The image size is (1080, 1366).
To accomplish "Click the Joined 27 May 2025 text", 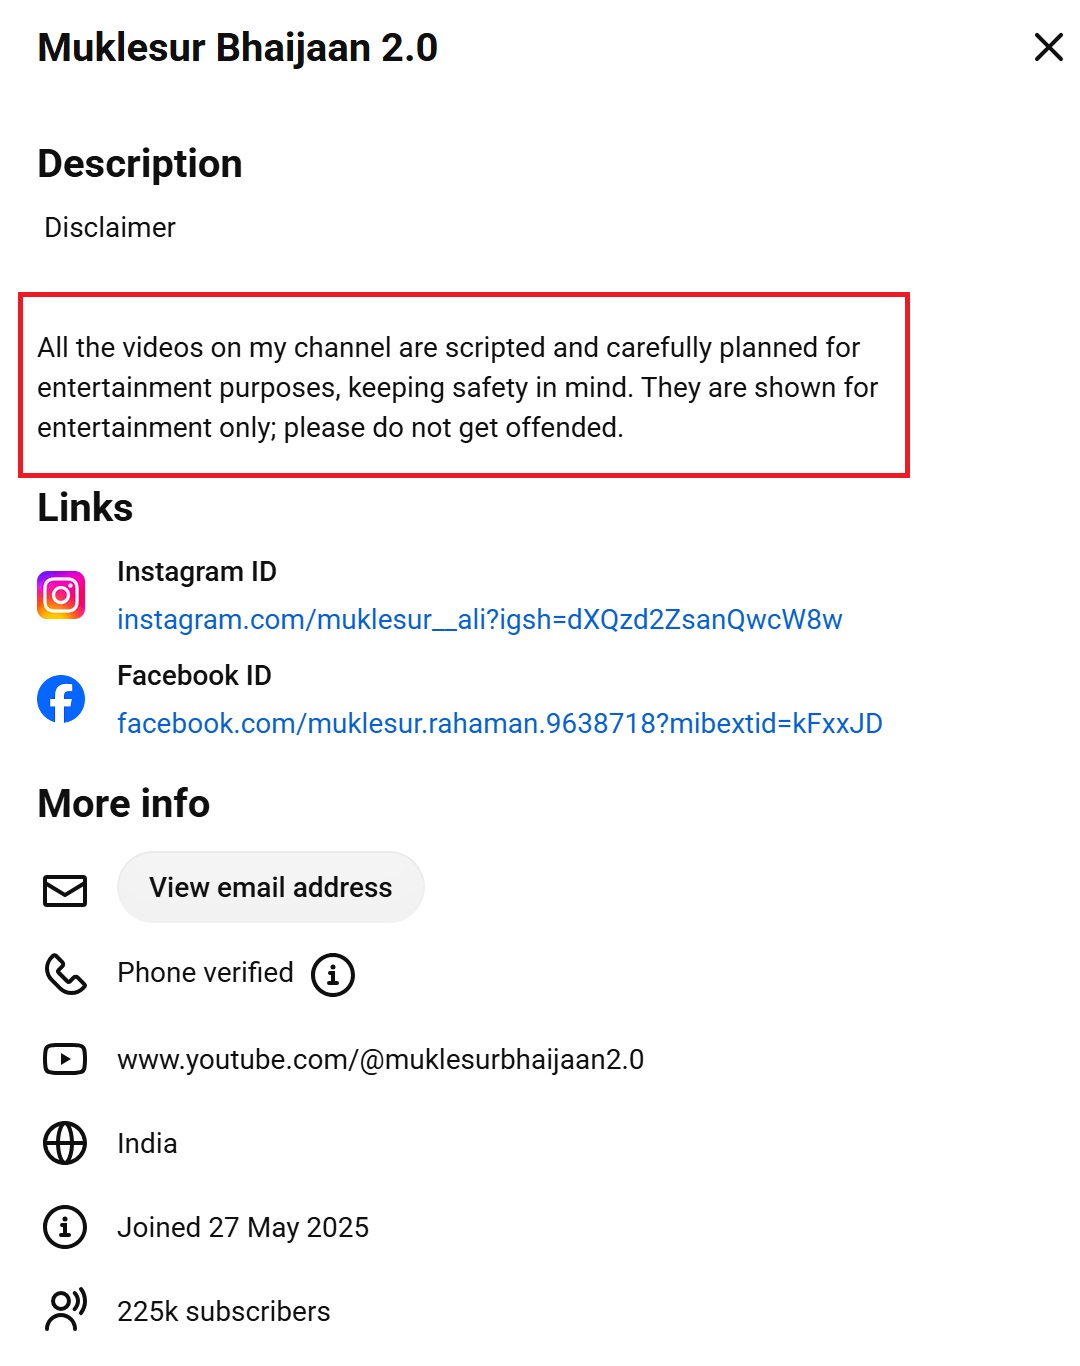I will pos(243,1227).
